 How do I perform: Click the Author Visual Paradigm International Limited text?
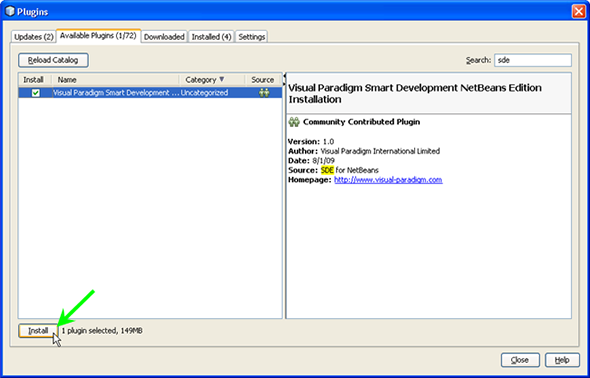pyautogui.click(x=364, y=151)
